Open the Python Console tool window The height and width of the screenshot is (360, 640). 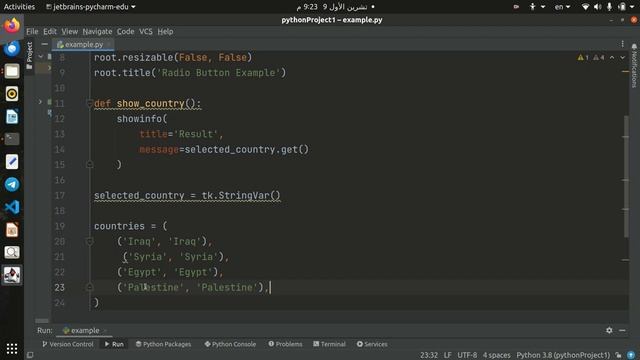[x=230, y=344]
